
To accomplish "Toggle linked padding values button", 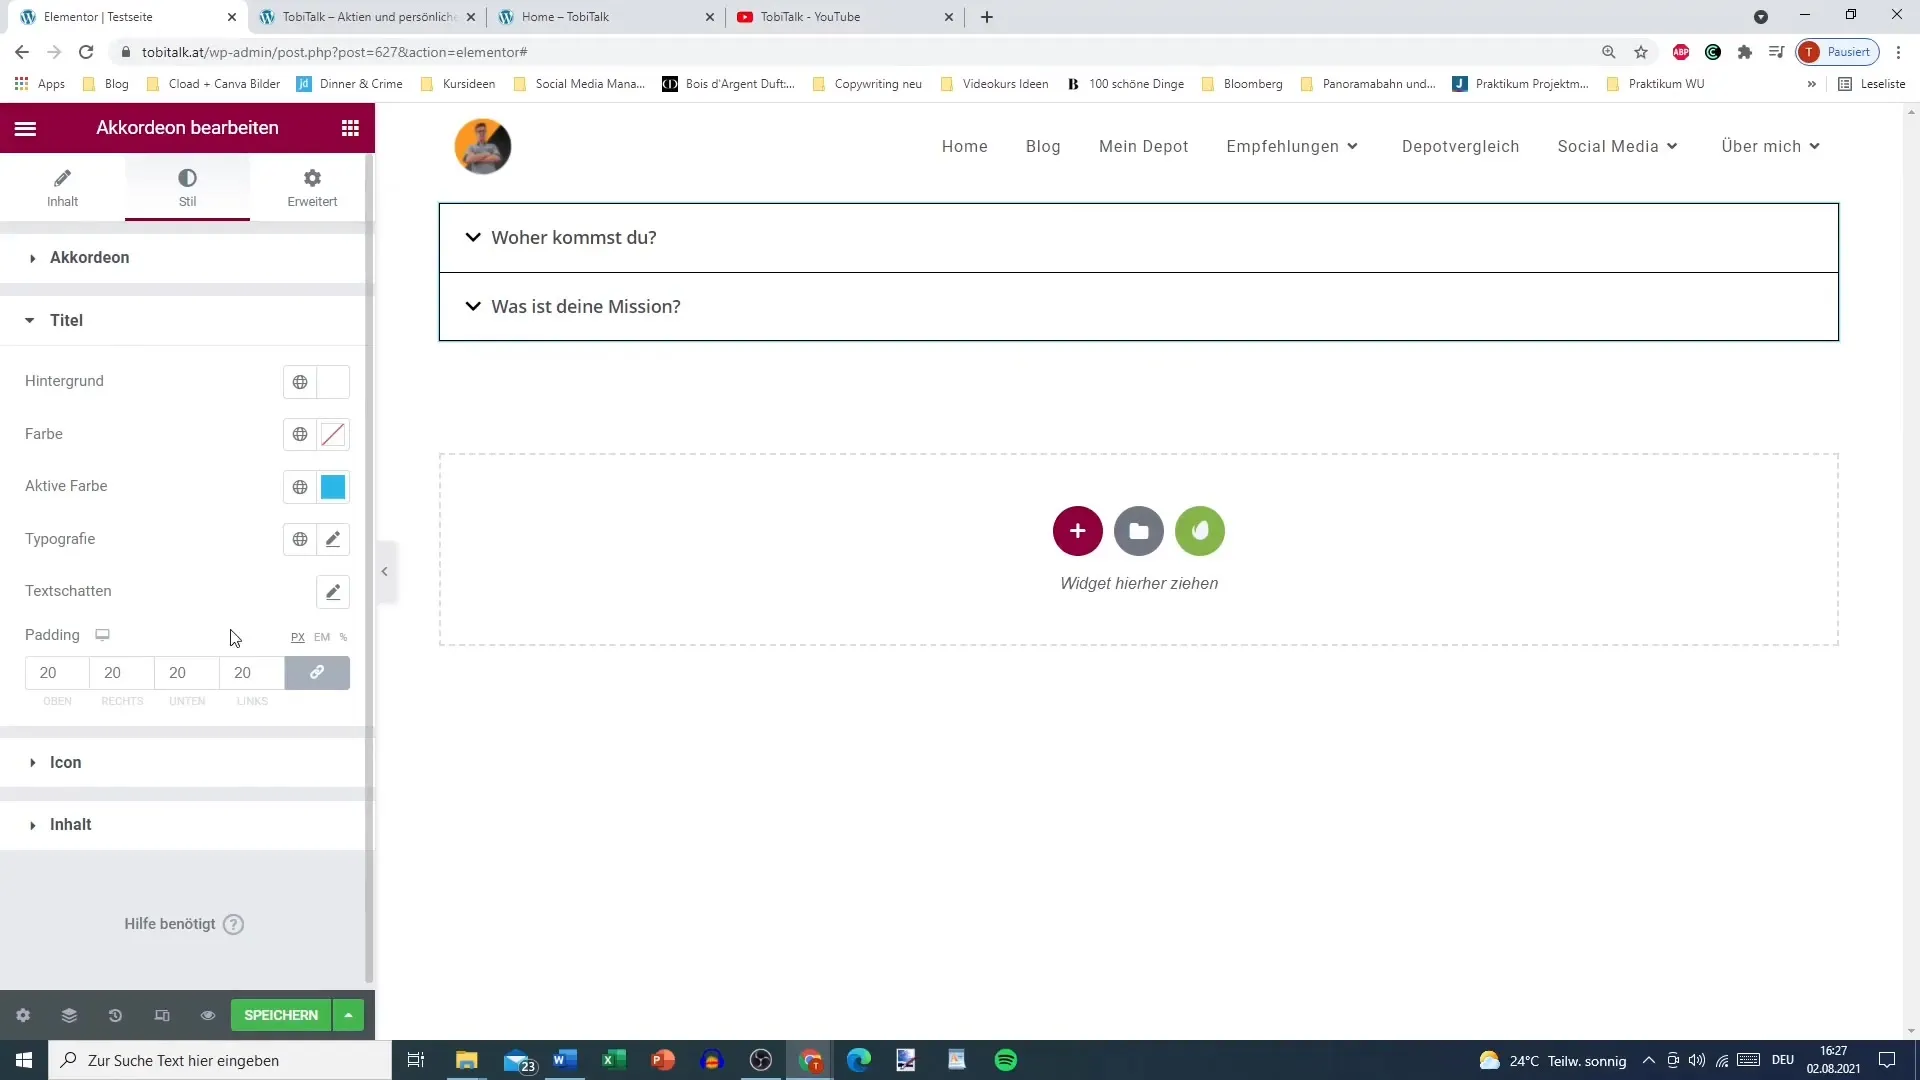I will tap(317, 673).
